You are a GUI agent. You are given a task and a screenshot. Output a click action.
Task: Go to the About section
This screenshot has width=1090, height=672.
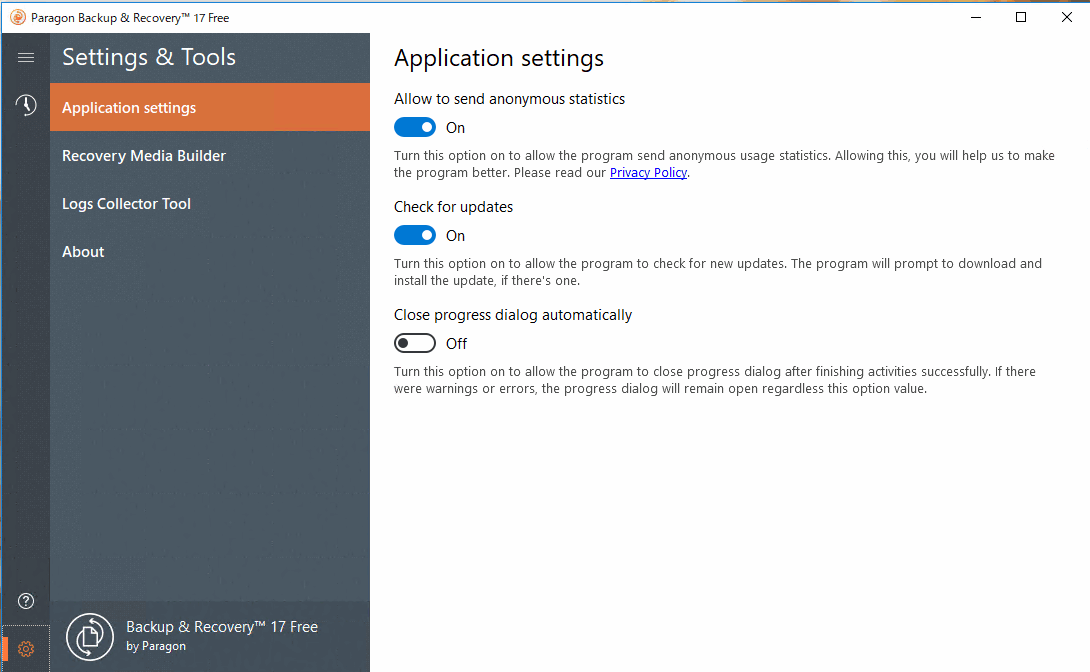coord(210,252)
